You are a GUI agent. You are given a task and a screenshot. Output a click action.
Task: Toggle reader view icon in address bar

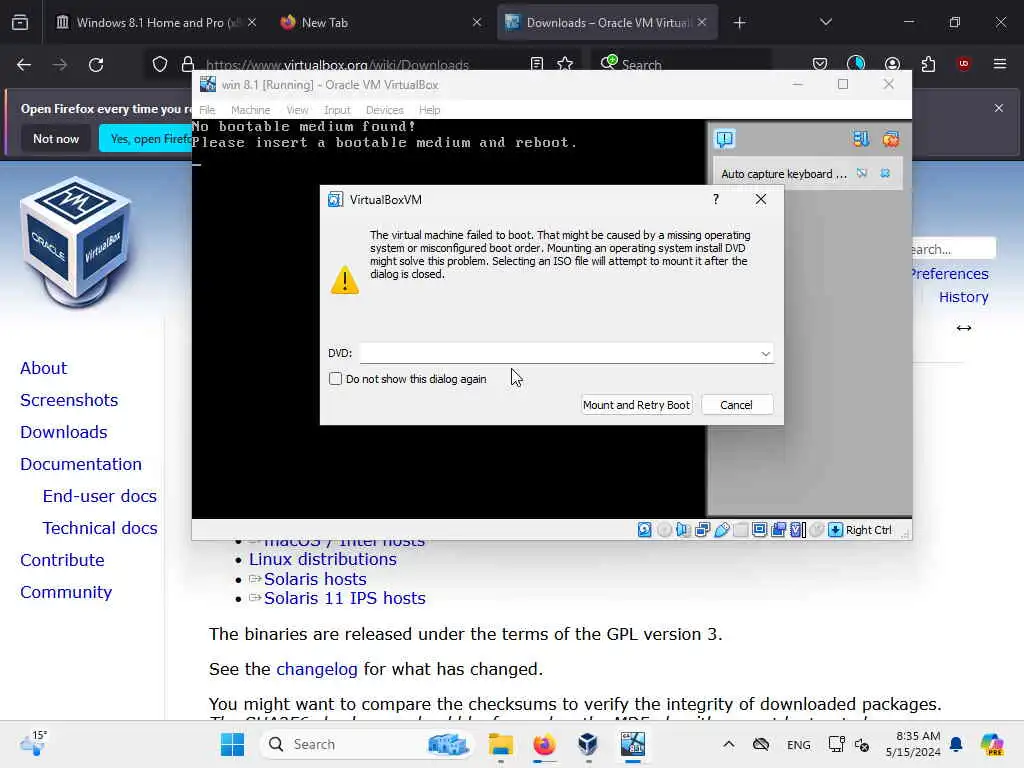[537, 64]
